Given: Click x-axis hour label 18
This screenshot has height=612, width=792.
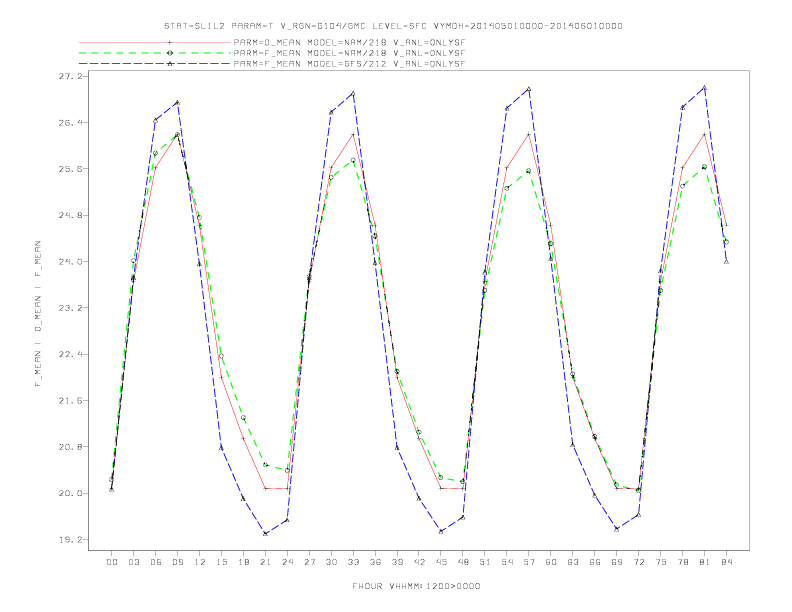Looking at the screenshot, I should [243, 562].
